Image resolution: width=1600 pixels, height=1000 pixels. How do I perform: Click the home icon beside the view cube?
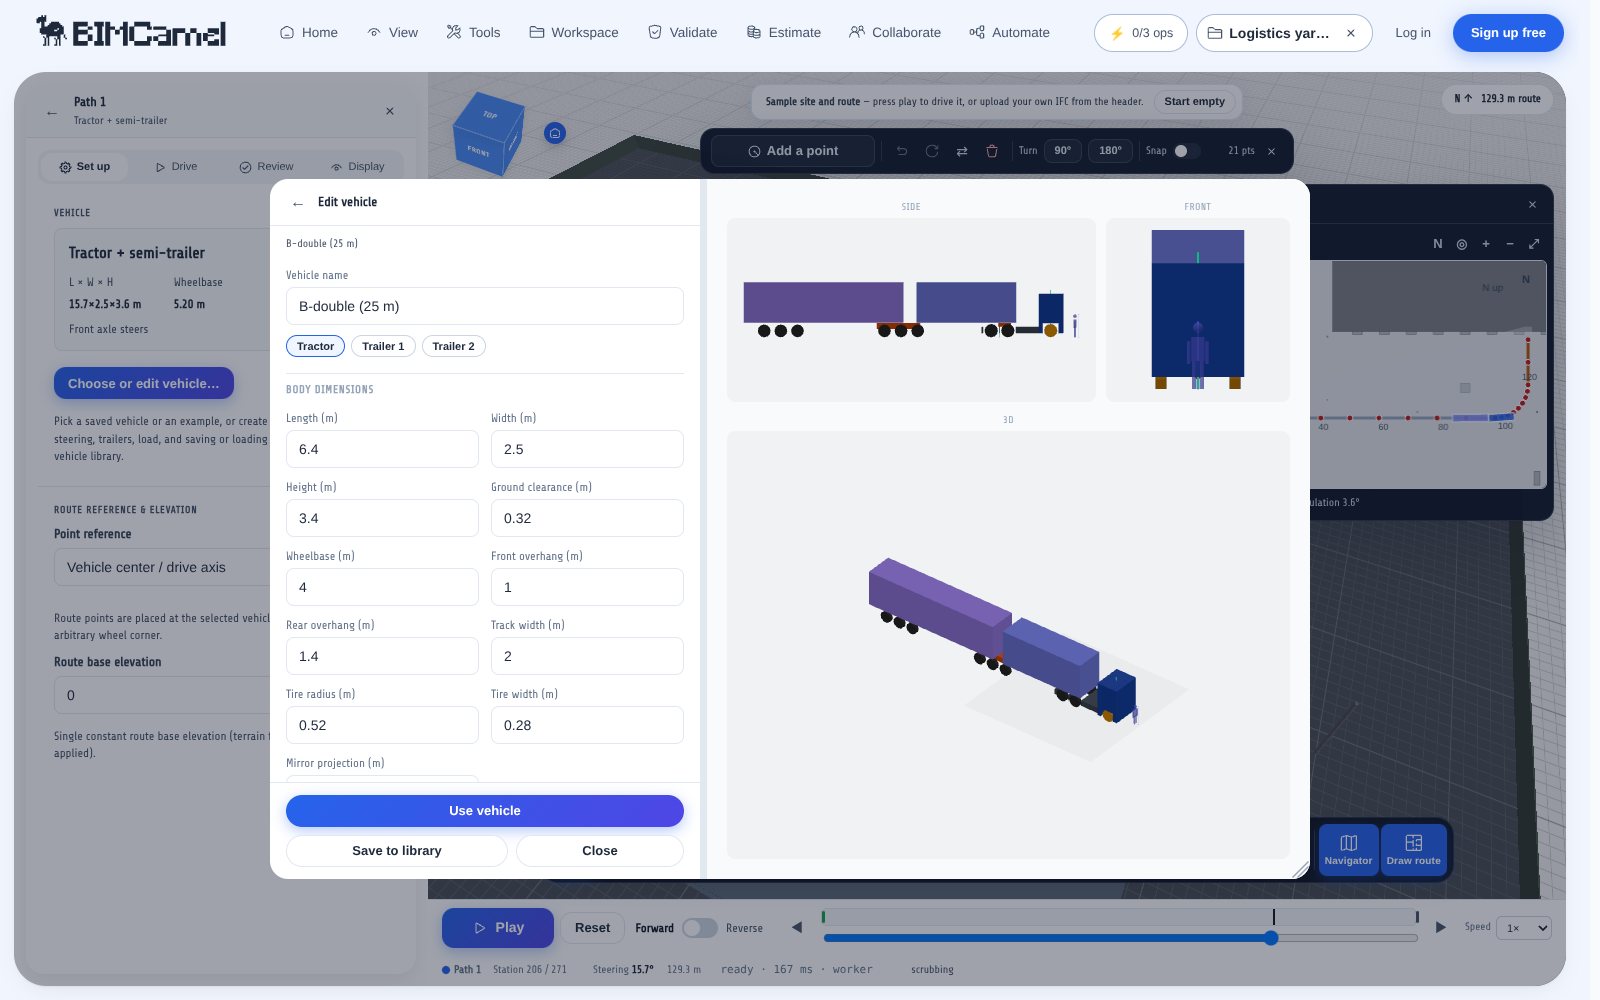555,133
